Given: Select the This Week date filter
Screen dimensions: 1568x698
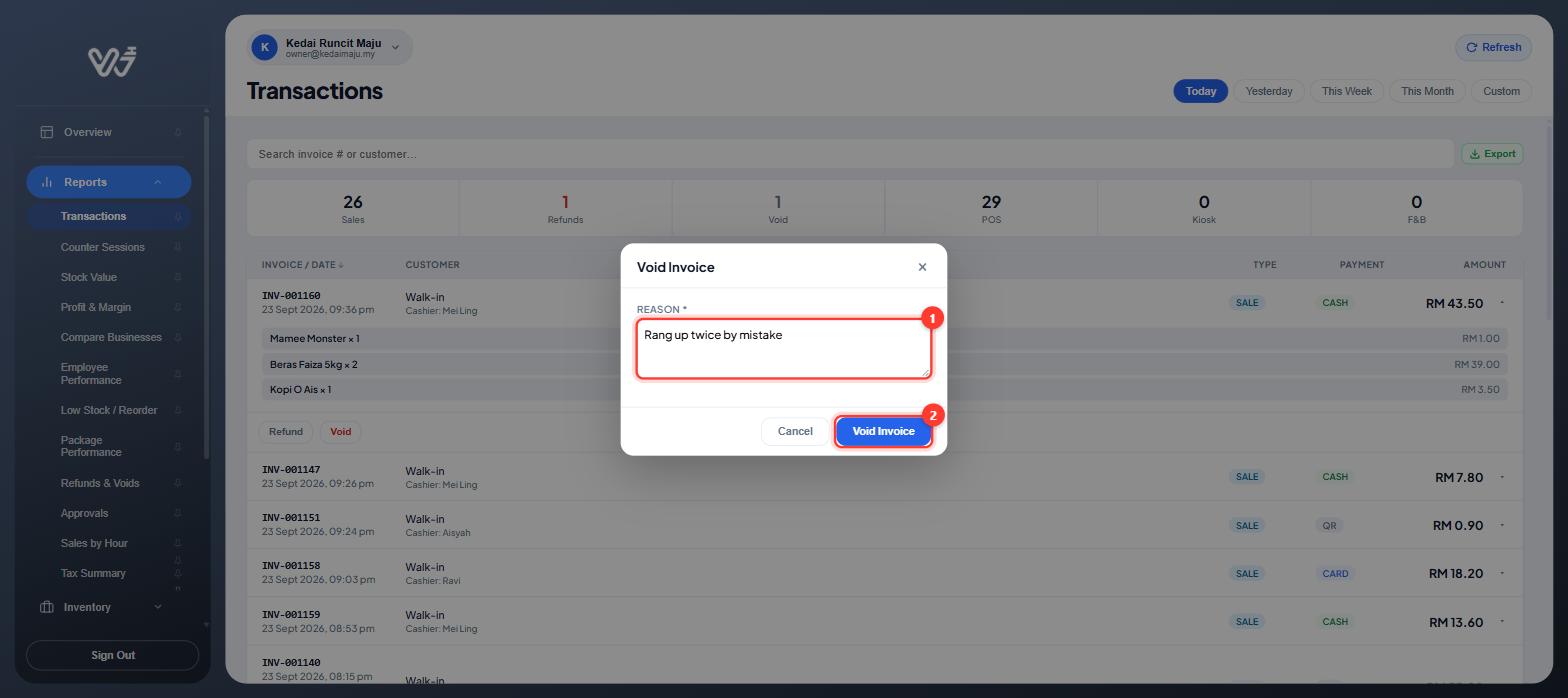Looking at the screenshot, I should [1347, 91].
